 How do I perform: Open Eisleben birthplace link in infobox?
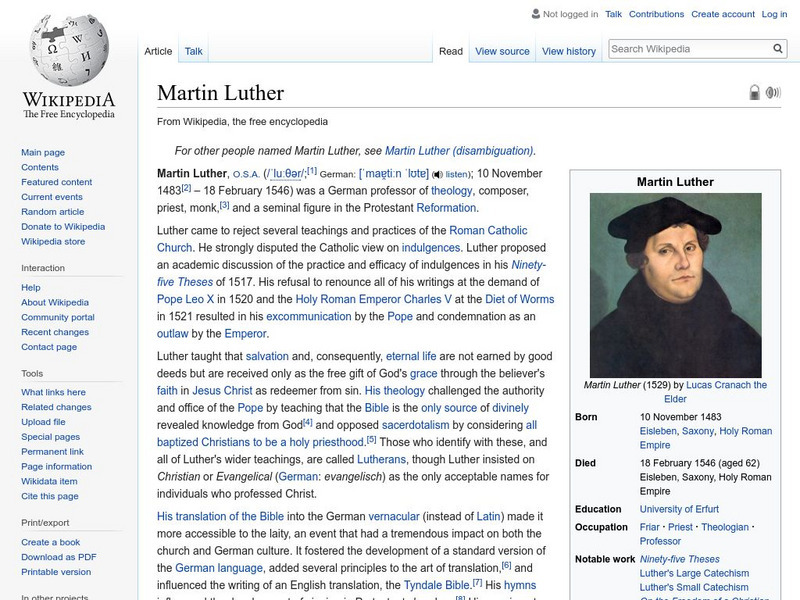pyautogui.click(x=658, y=431)
